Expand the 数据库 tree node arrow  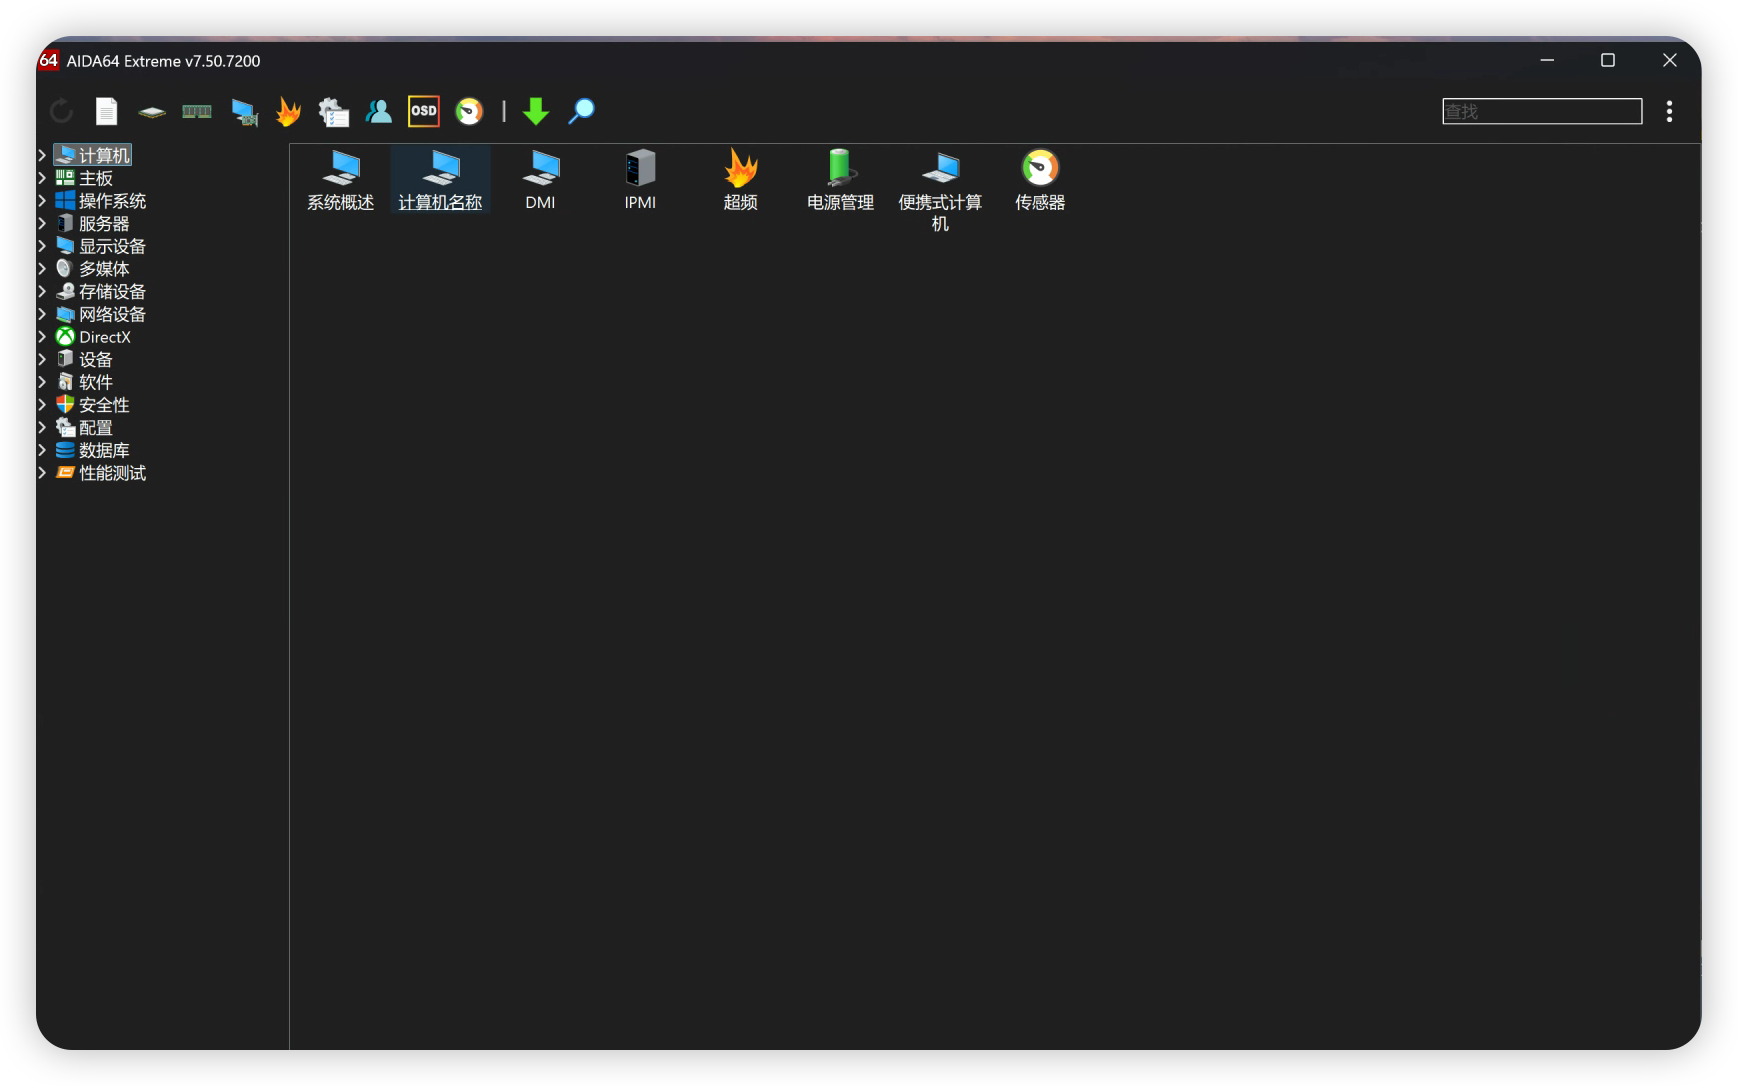(43, 450)
